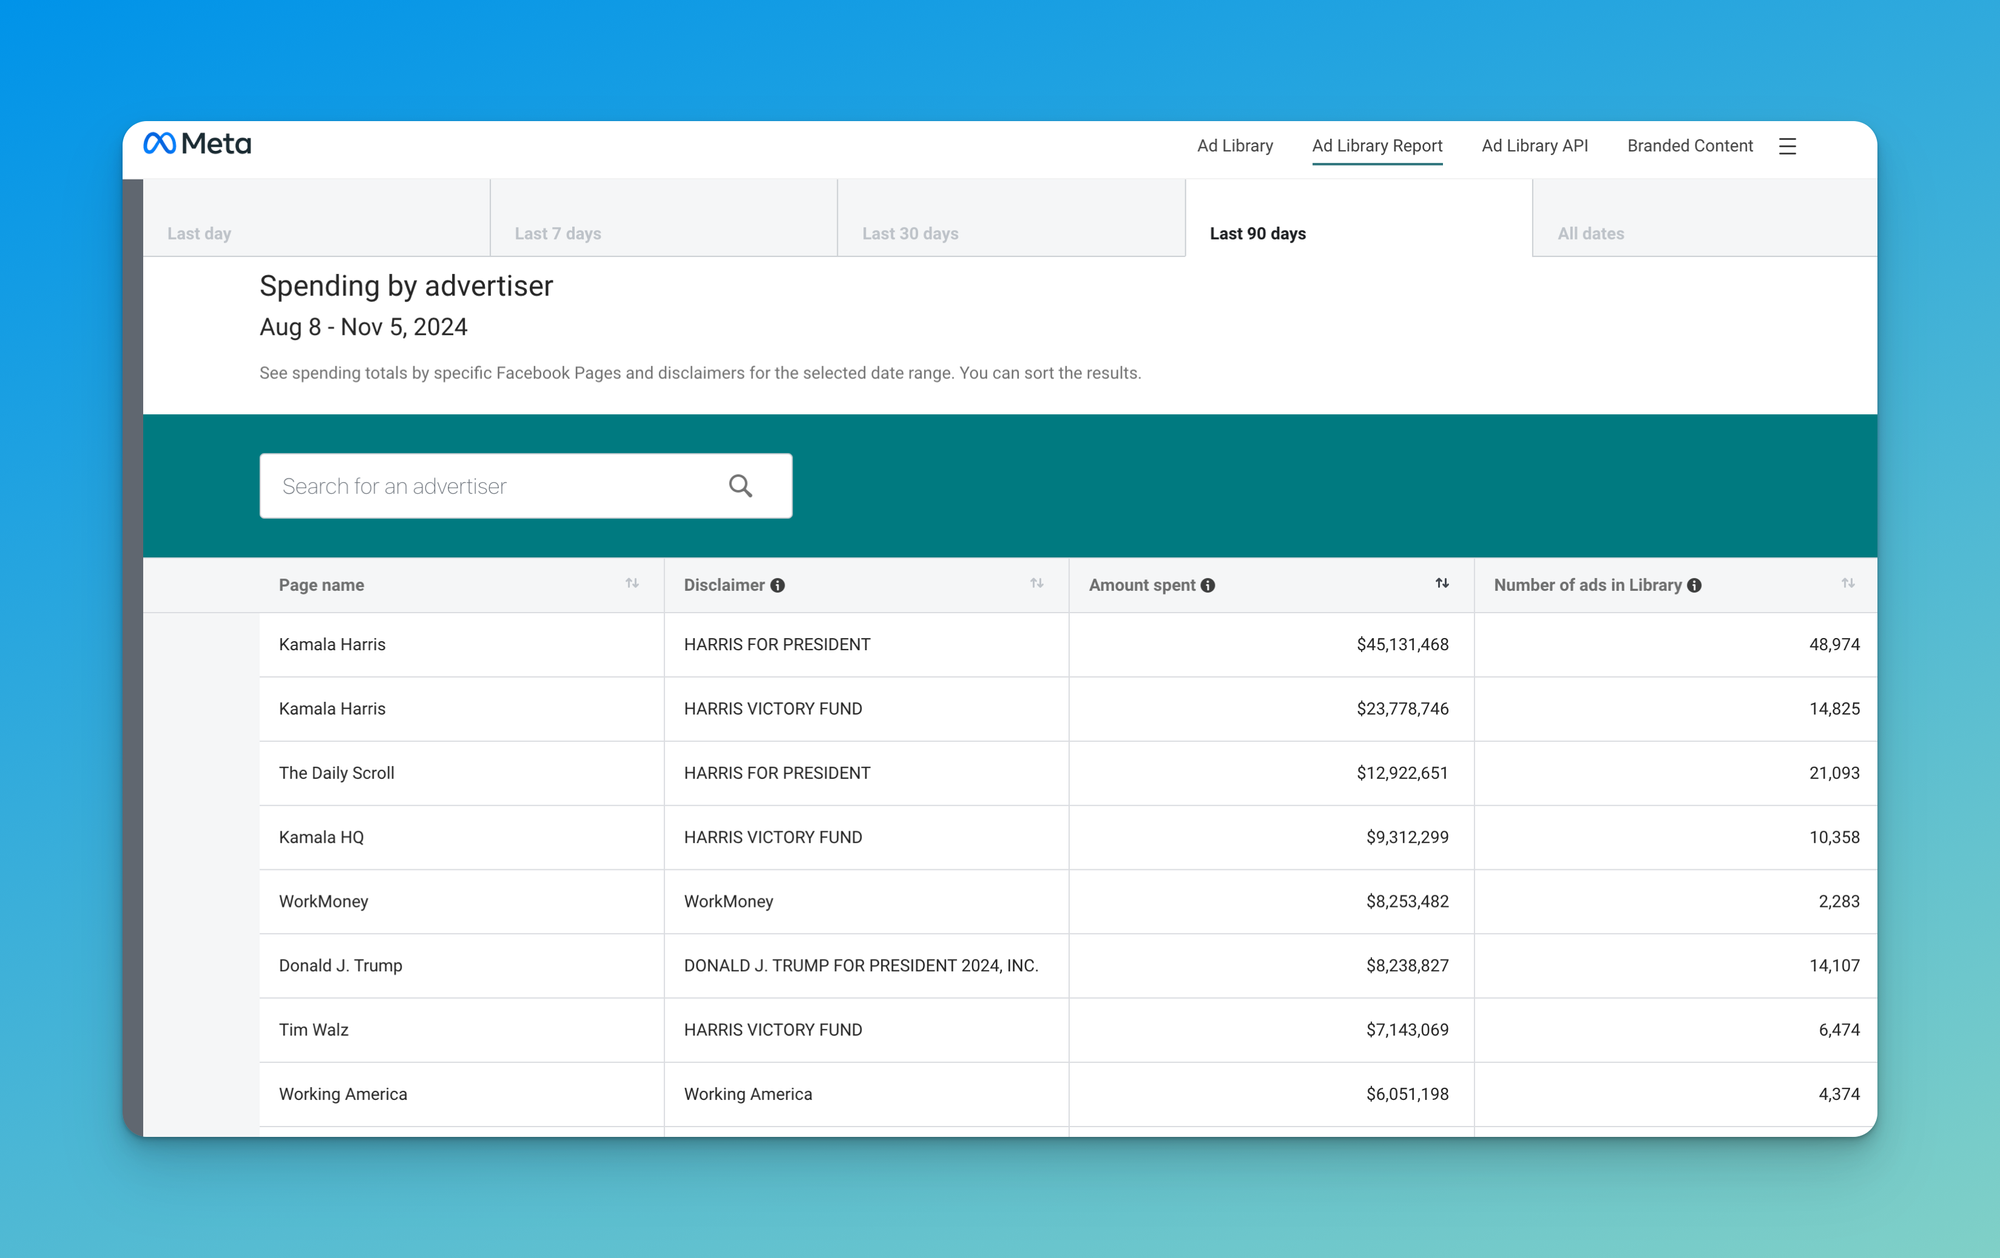Click the WorkMoney page name row
This screenshot has width=2000, height=1258.
tap(323, 901)
